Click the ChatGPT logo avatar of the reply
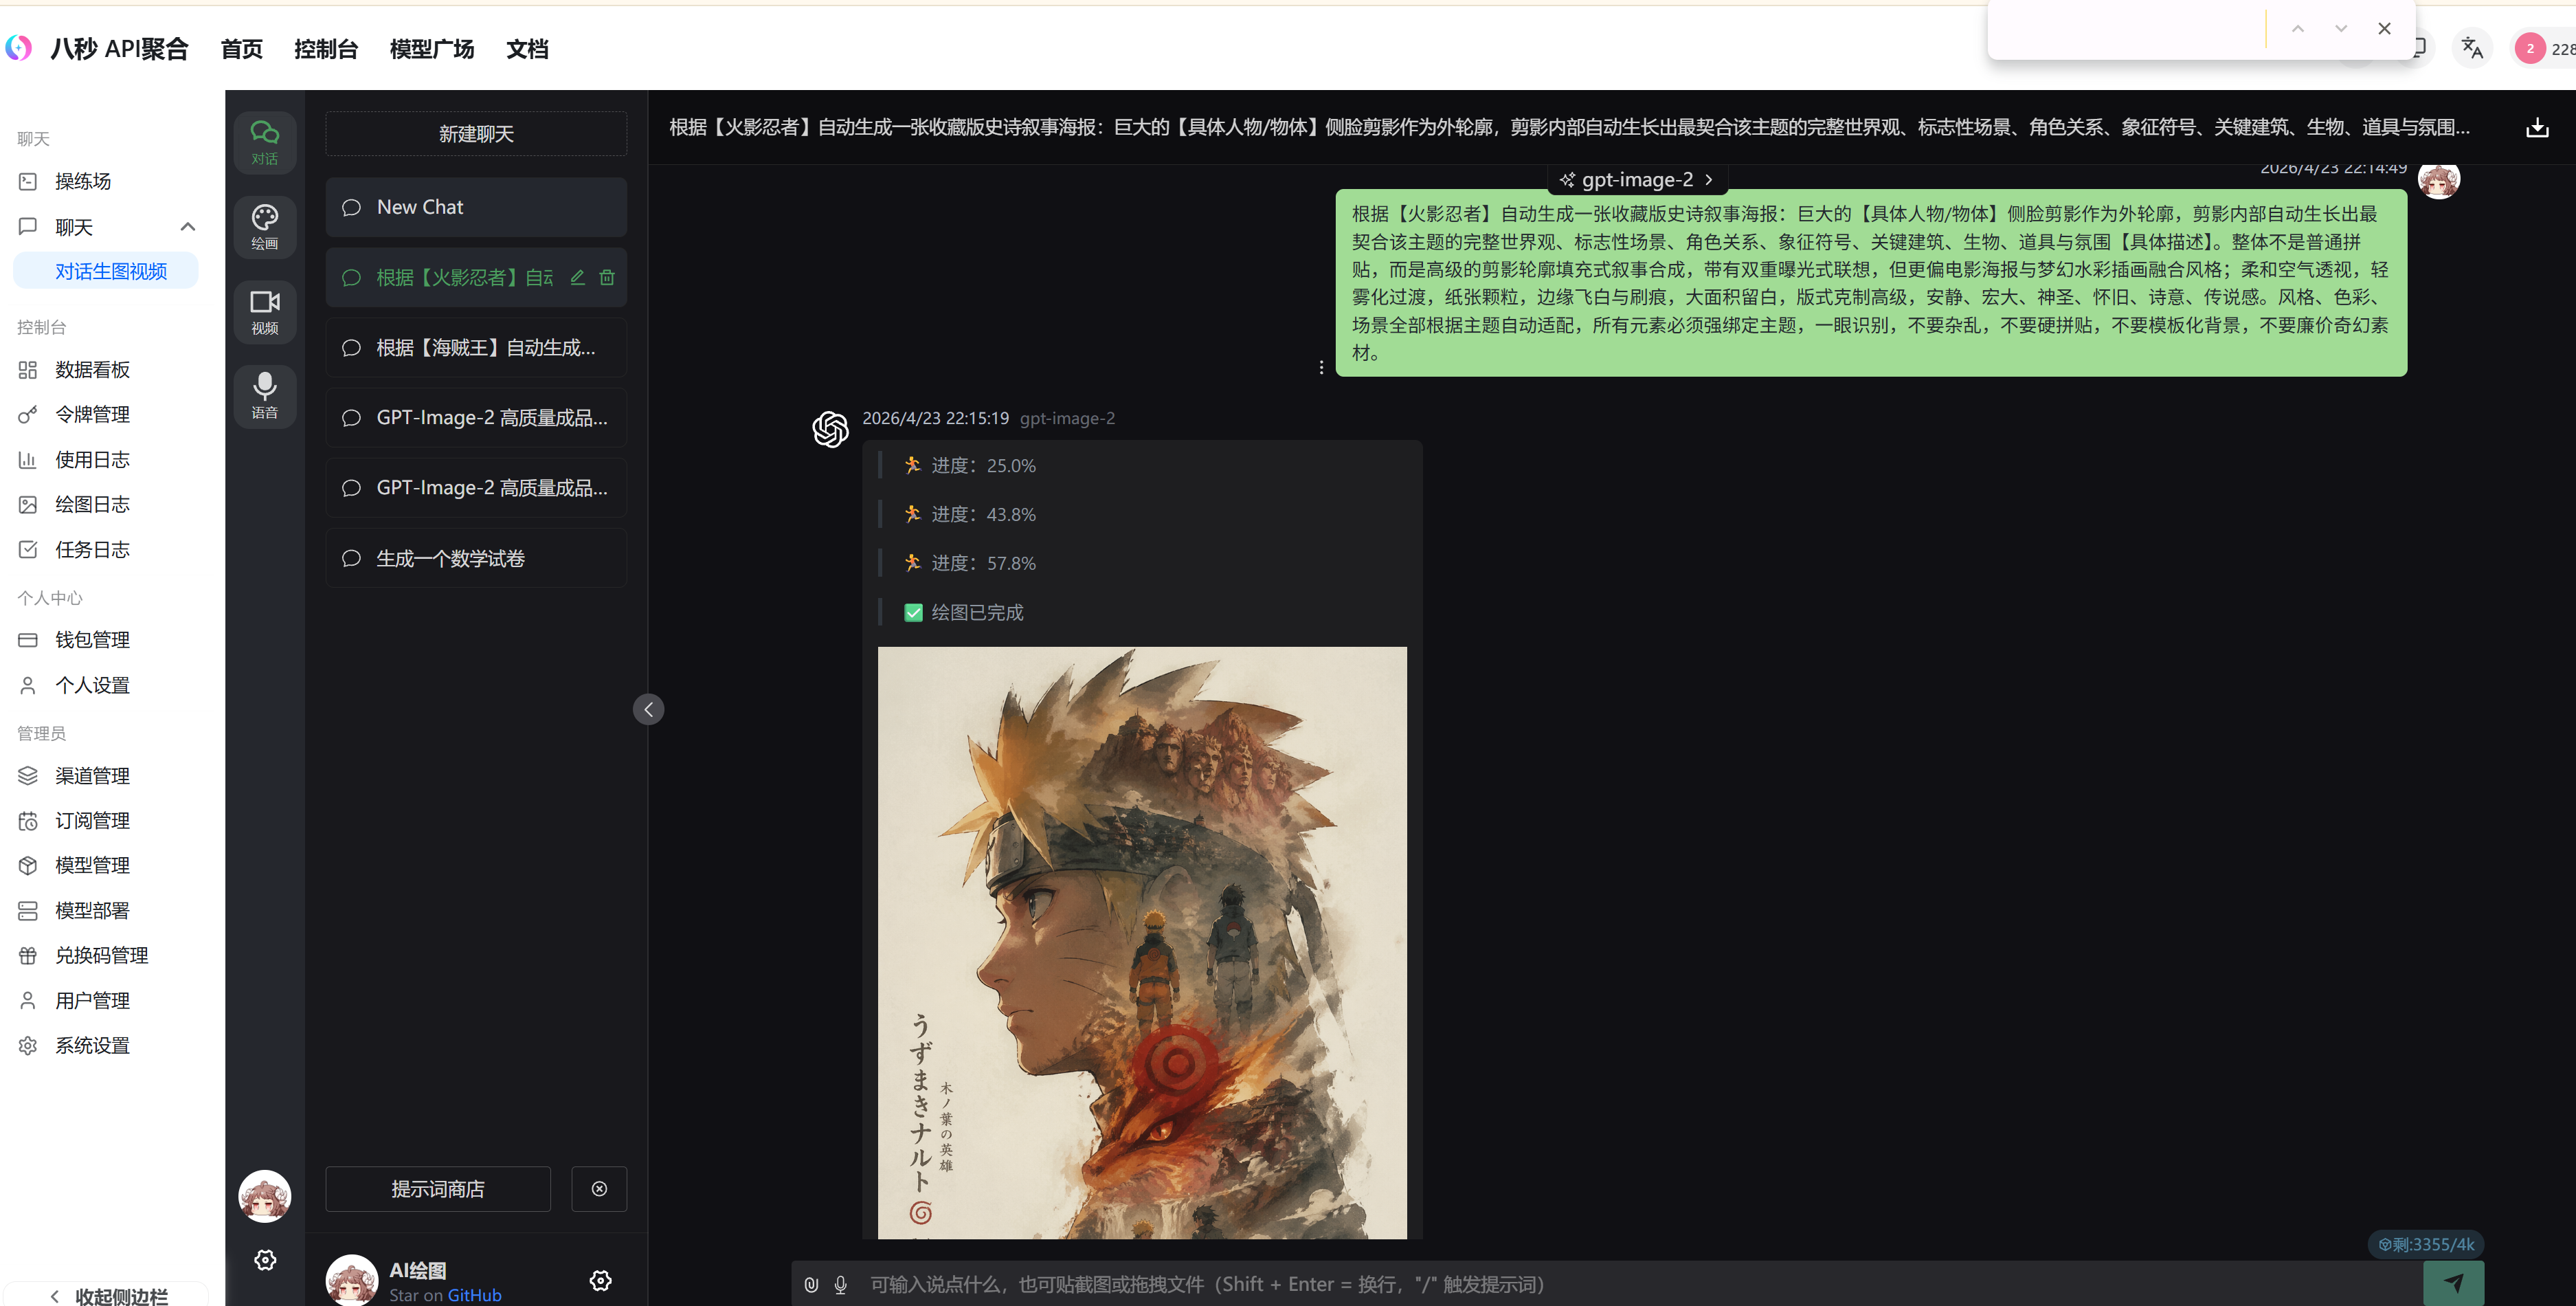The height and width of the screenshot is (1306, 2576). [830, 429]
